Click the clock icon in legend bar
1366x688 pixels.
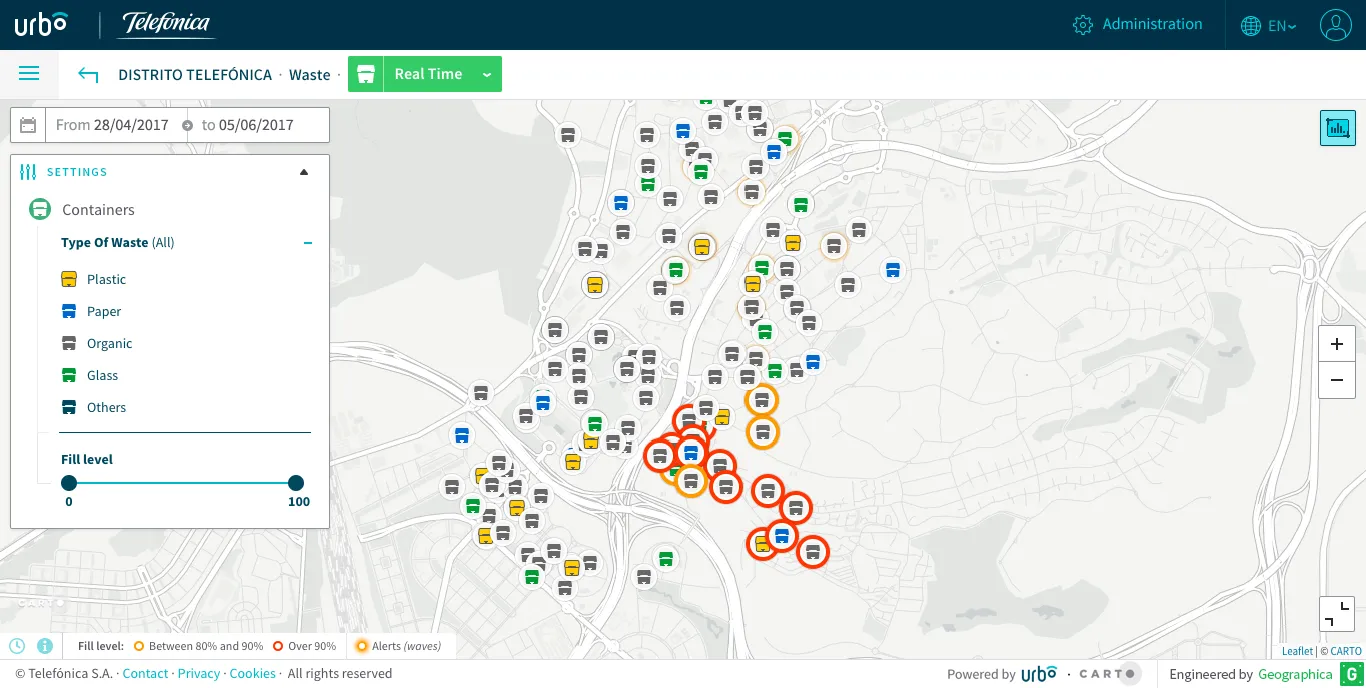click(x=17, y=646)
